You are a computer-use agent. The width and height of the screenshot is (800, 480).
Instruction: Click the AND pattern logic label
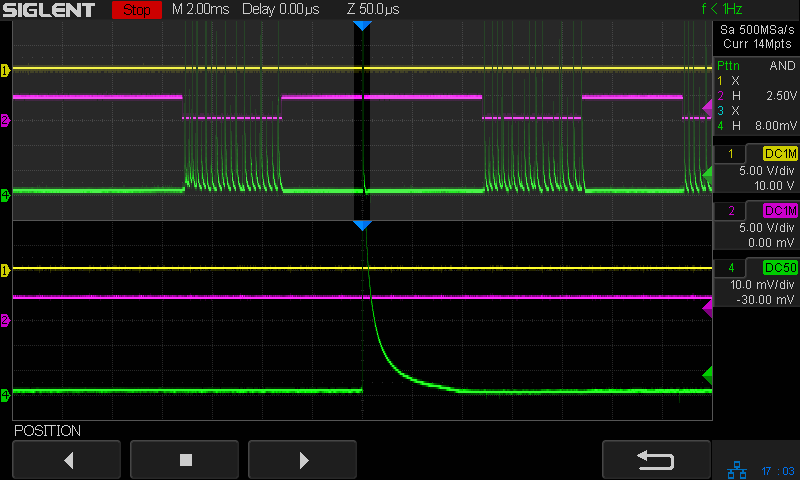(782, 66)
